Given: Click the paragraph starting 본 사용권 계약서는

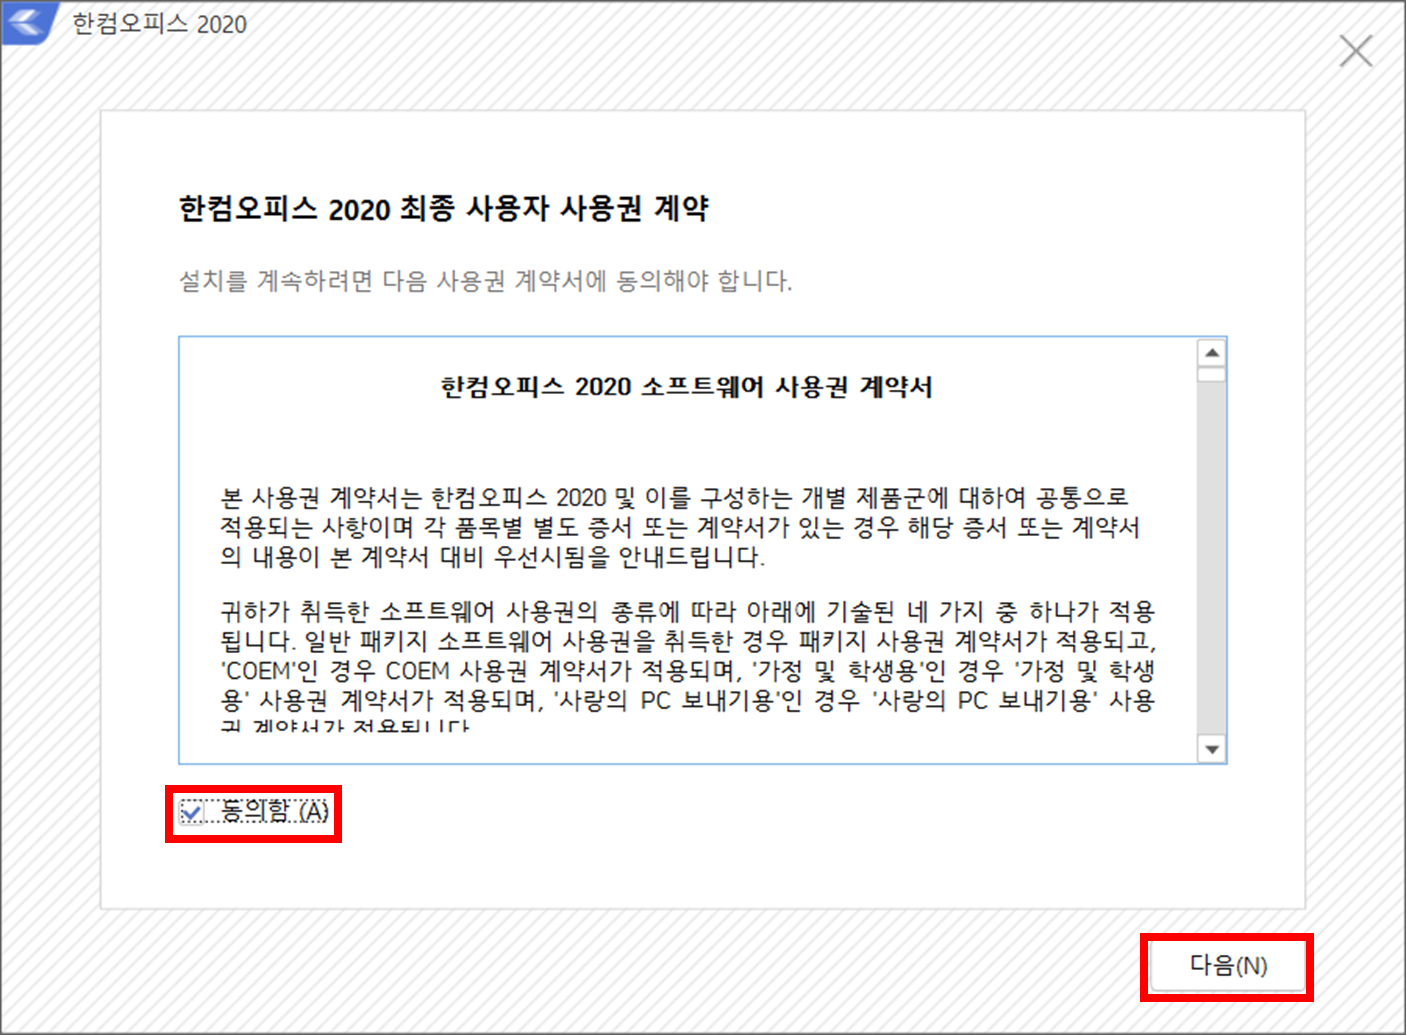Looking at the screenshot, I should click(x=680, y=527).
